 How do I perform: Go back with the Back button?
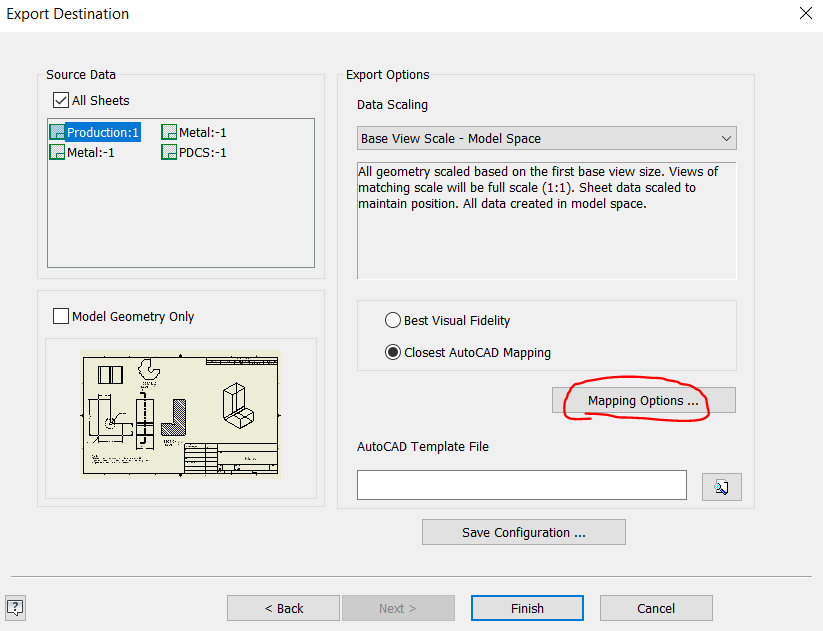pyautogui.click(x=282, y=608)
